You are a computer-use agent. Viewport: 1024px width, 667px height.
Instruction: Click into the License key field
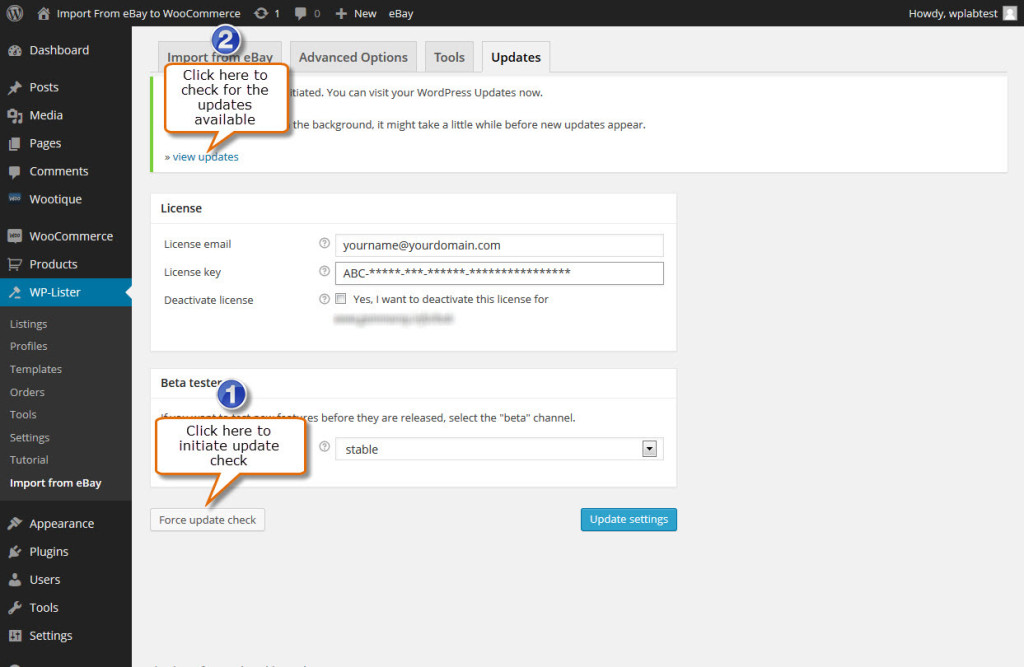click(x=499, y=273)
